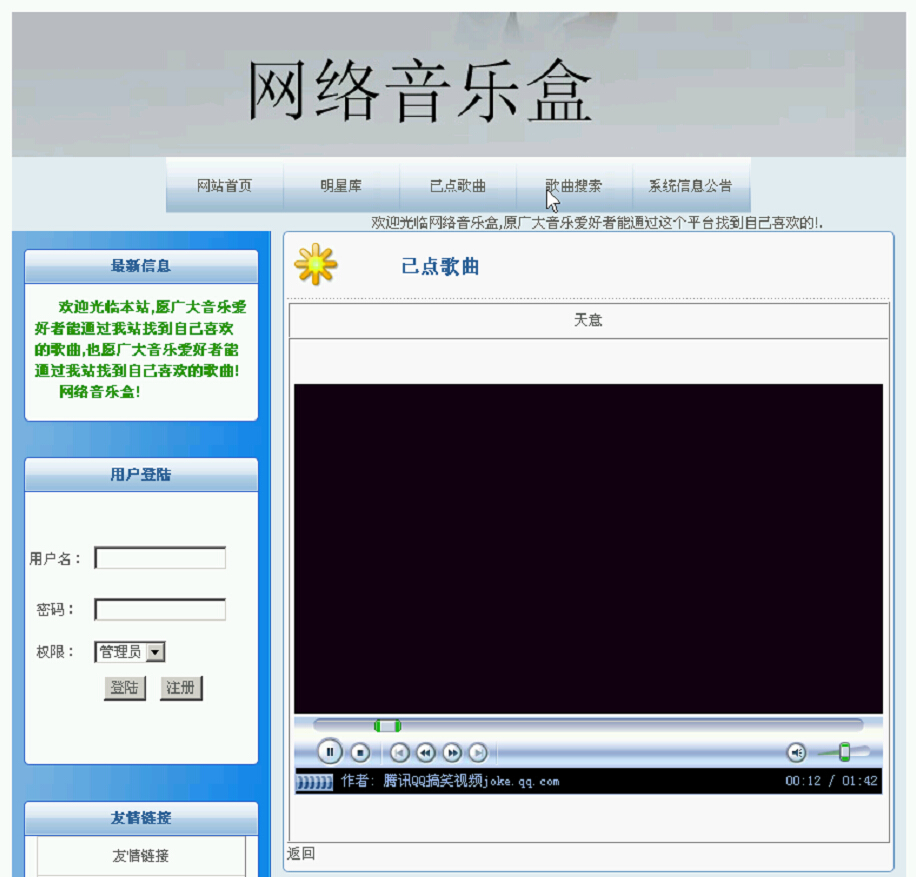Click the green seek bar handle
The width and height of the screenshot is (916, 877).
[387, 726]
